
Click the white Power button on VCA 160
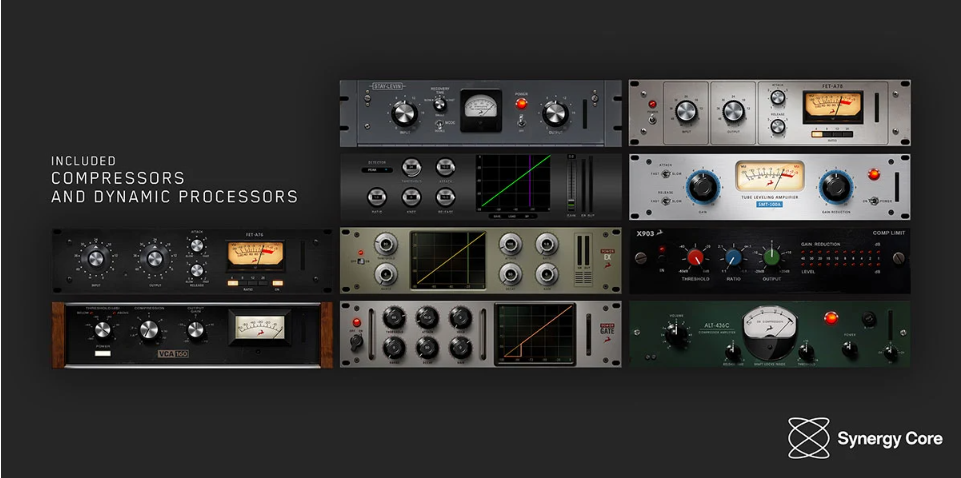(100, 353)
